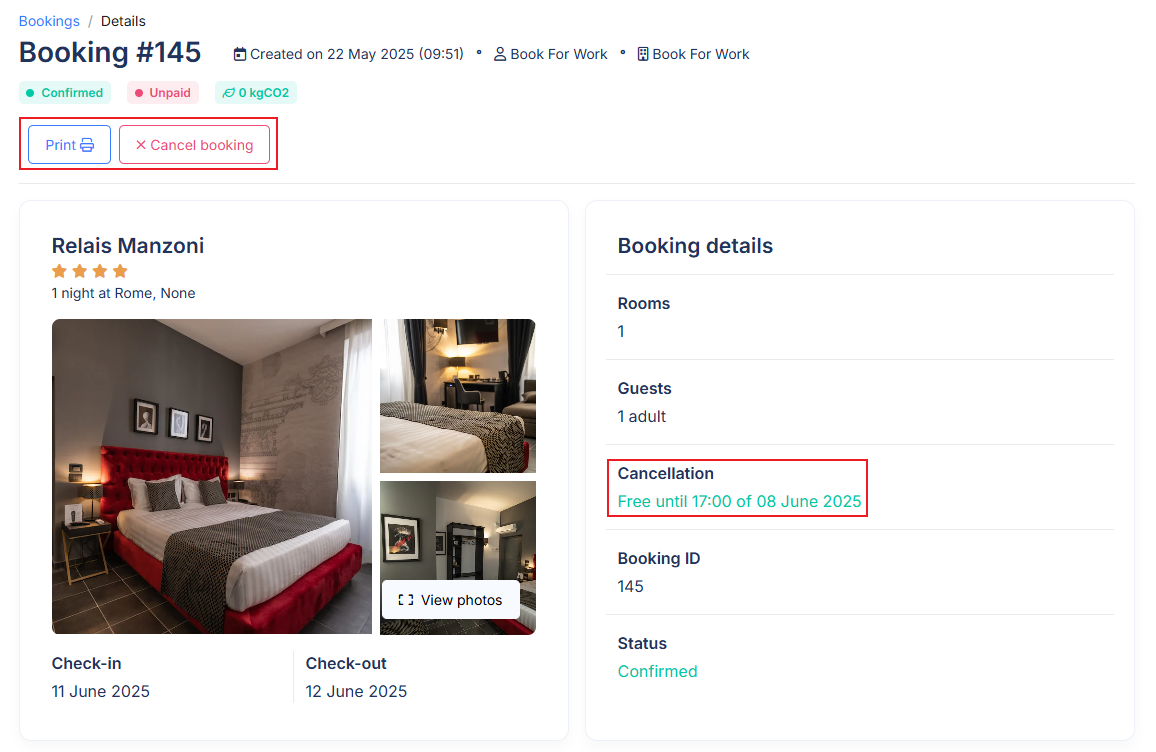Click the building icon before Book For Work
Image resolution: width=1156 pixels, height=752 pixels.
[643, 55]
